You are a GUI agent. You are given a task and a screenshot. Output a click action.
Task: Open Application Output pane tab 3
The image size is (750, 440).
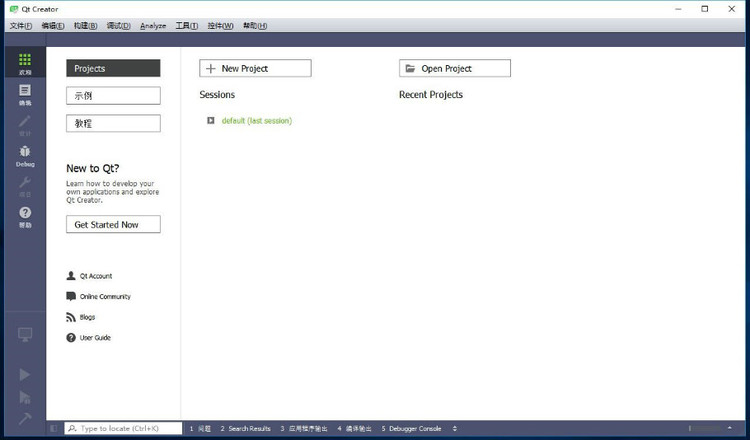pos(304,429)
